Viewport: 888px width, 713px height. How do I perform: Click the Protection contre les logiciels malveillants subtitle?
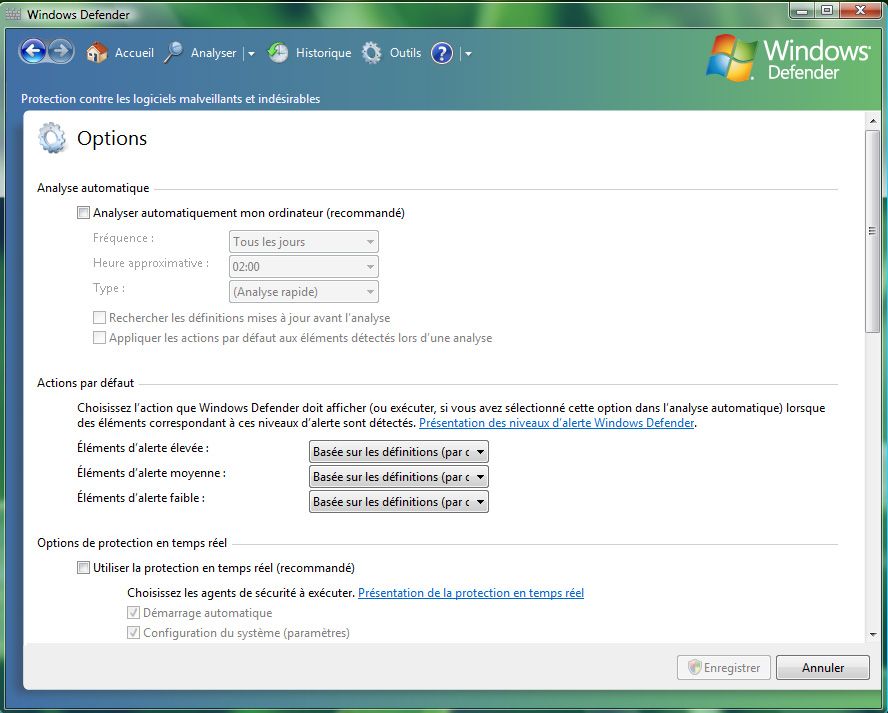pyautogui.click(x=170, y=99)
